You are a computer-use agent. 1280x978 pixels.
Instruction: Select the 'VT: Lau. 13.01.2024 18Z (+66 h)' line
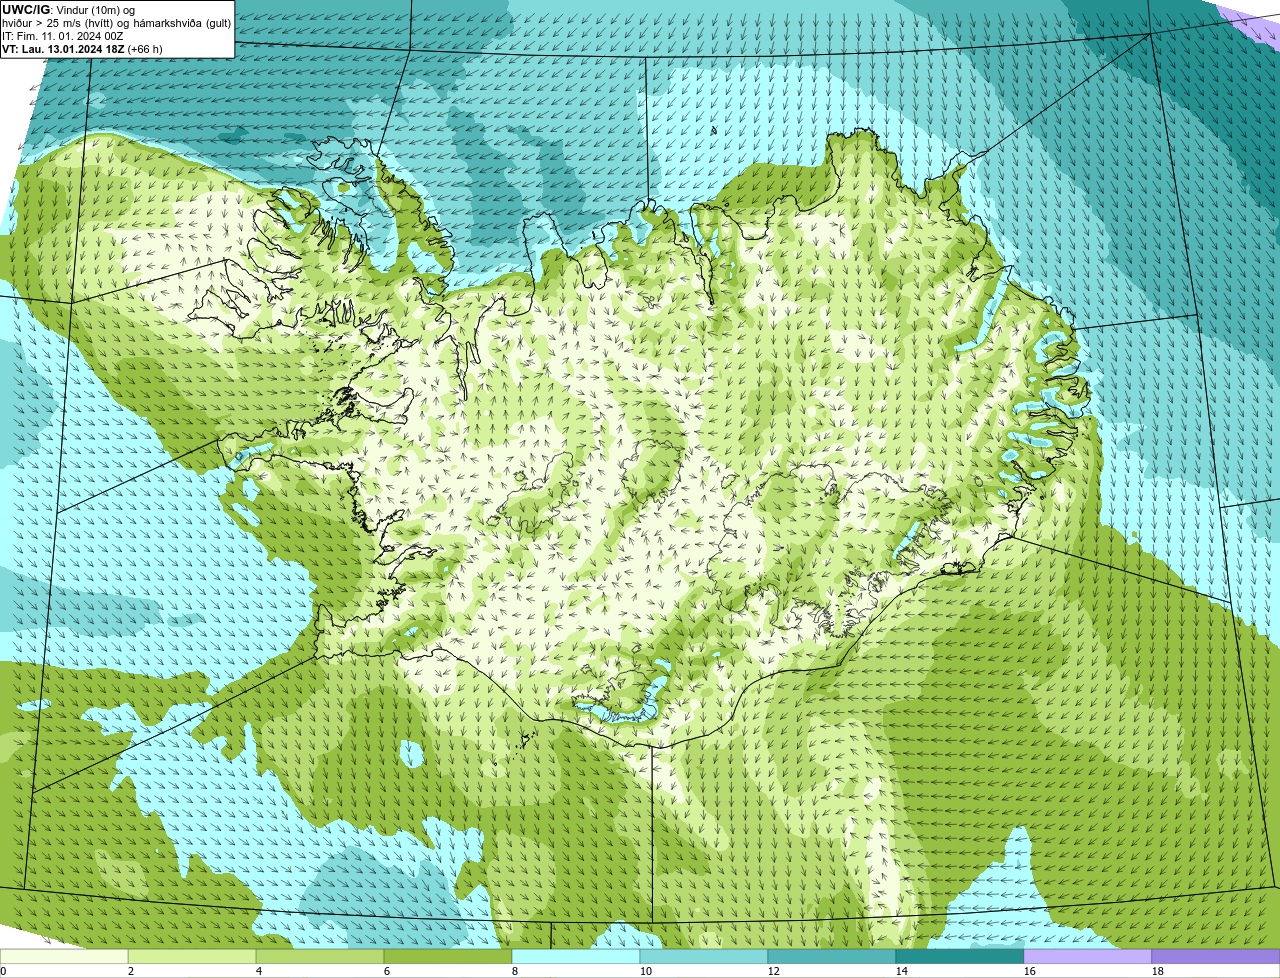pyautogui.click(x=82, y=48)
